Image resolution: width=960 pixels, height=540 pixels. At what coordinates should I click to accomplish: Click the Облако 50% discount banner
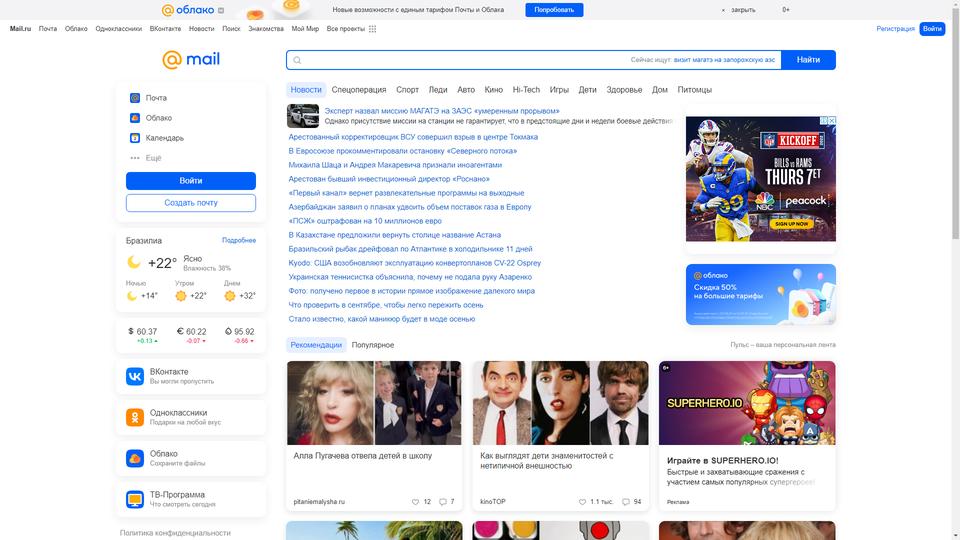click(760, 294)
